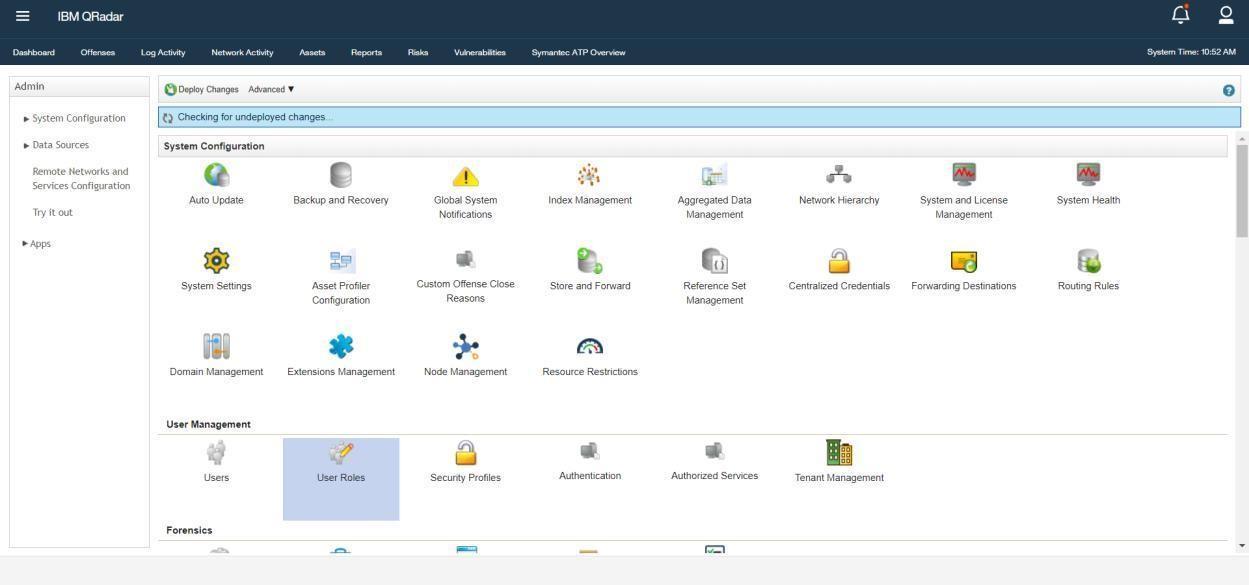Open Aggregated Data Management
1249x585 pixels.
[x=714, y=192]
